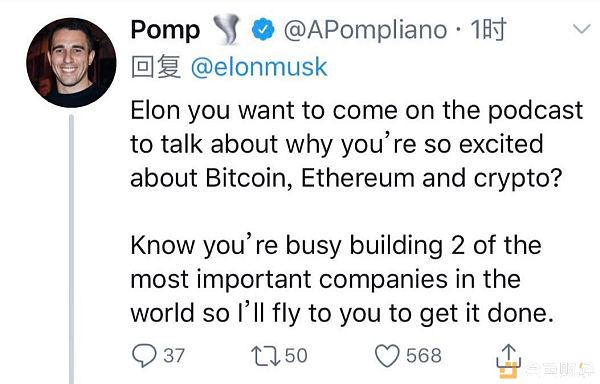Click the reply speech bubble icon

pyautogui.click(x=144, y=355)
